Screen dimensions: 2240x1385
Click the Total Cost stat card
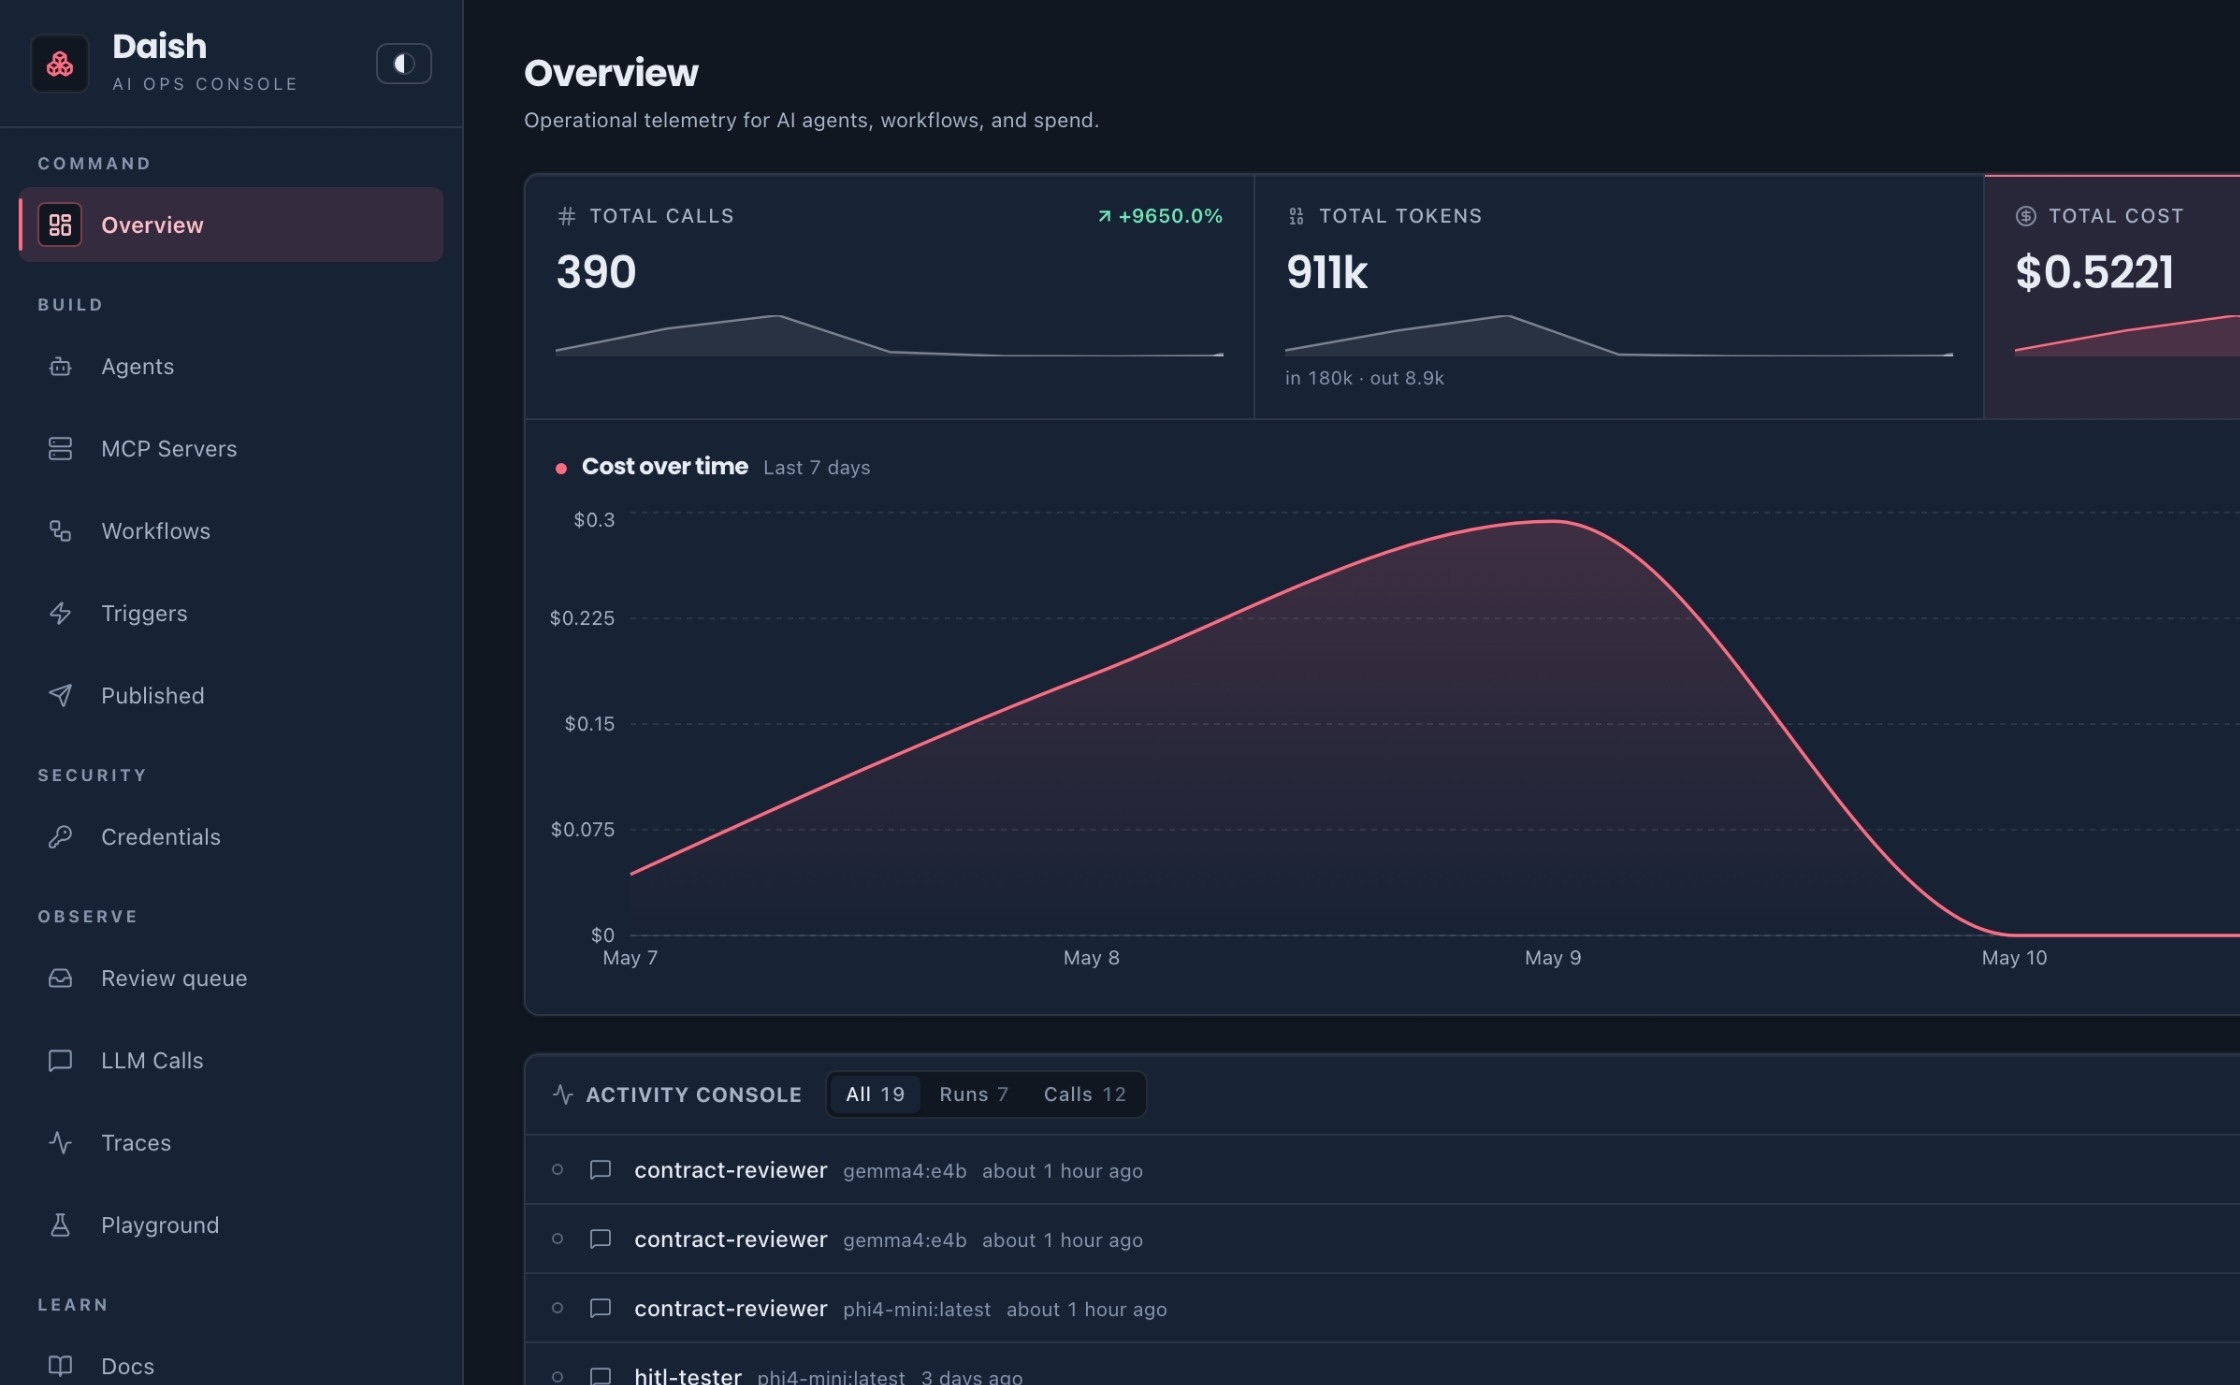[2112, 297]
